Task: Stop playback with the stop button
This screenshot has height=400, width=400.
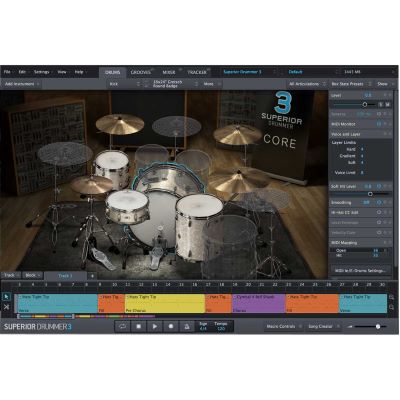Action: click(139, 327)
